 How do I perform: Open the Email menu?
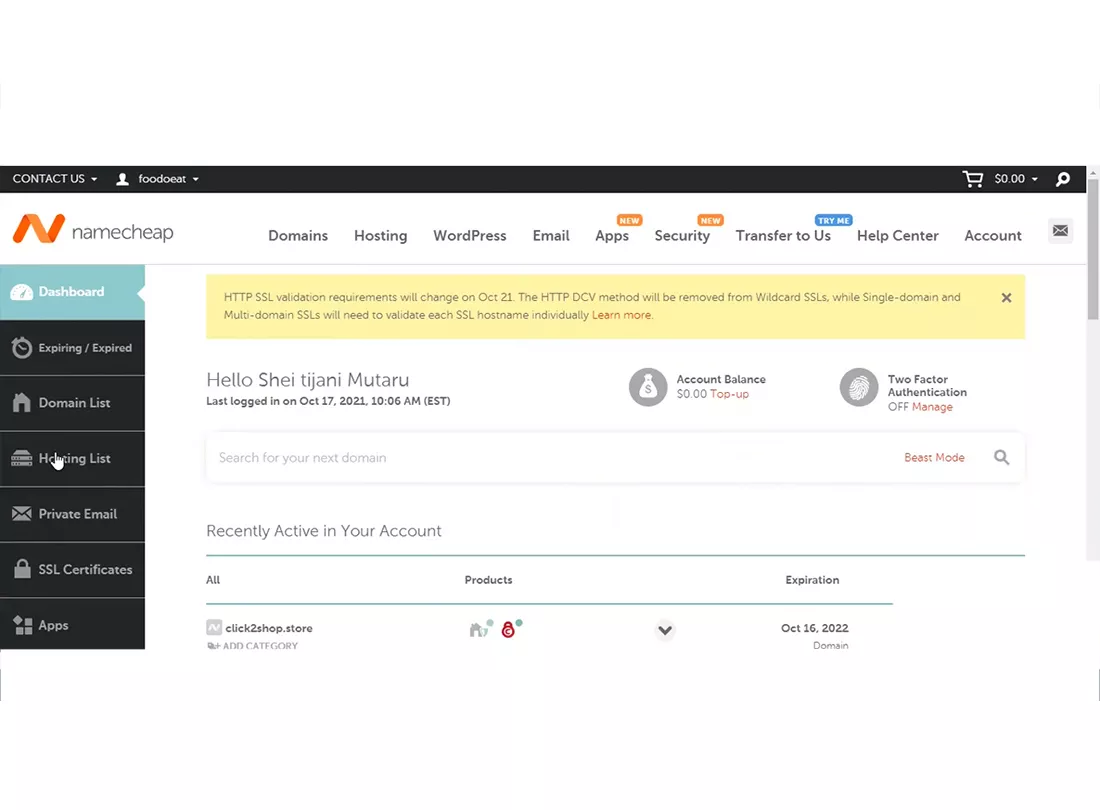pyautogui.click(x=551, y=236)
